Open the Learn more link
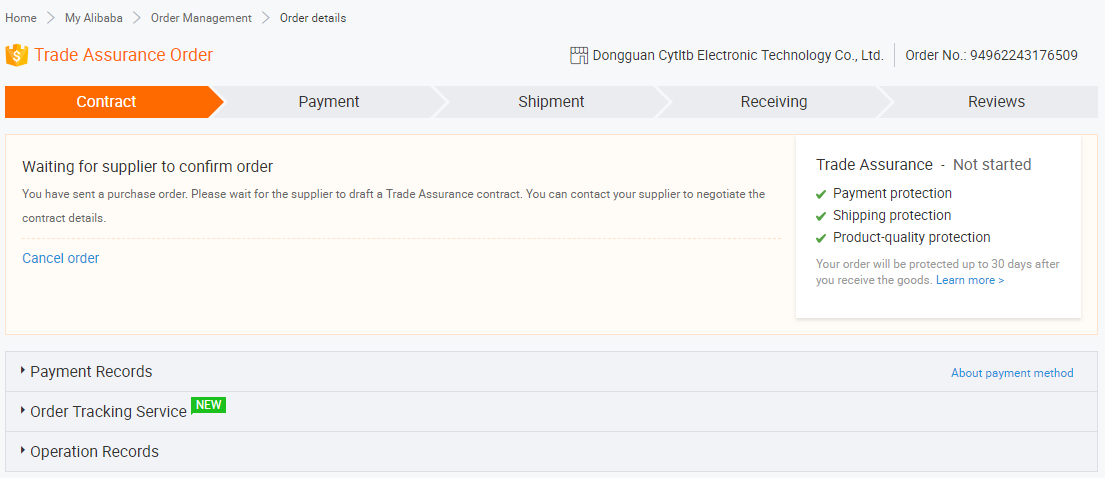1107x478 pixels. click(x=969, y=281)
